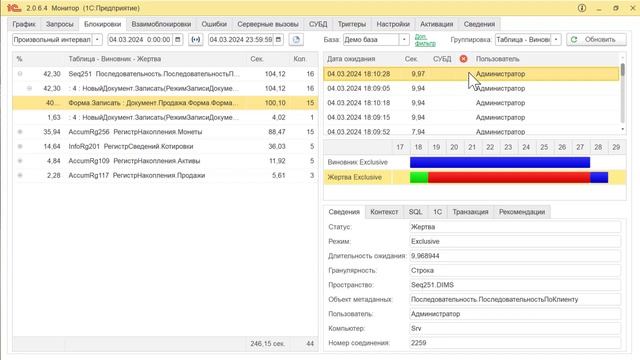The image size is (640, 360).
Task: Click the blue Виновник Exclusive timeline bar
Action: click(x=500, y=162)
